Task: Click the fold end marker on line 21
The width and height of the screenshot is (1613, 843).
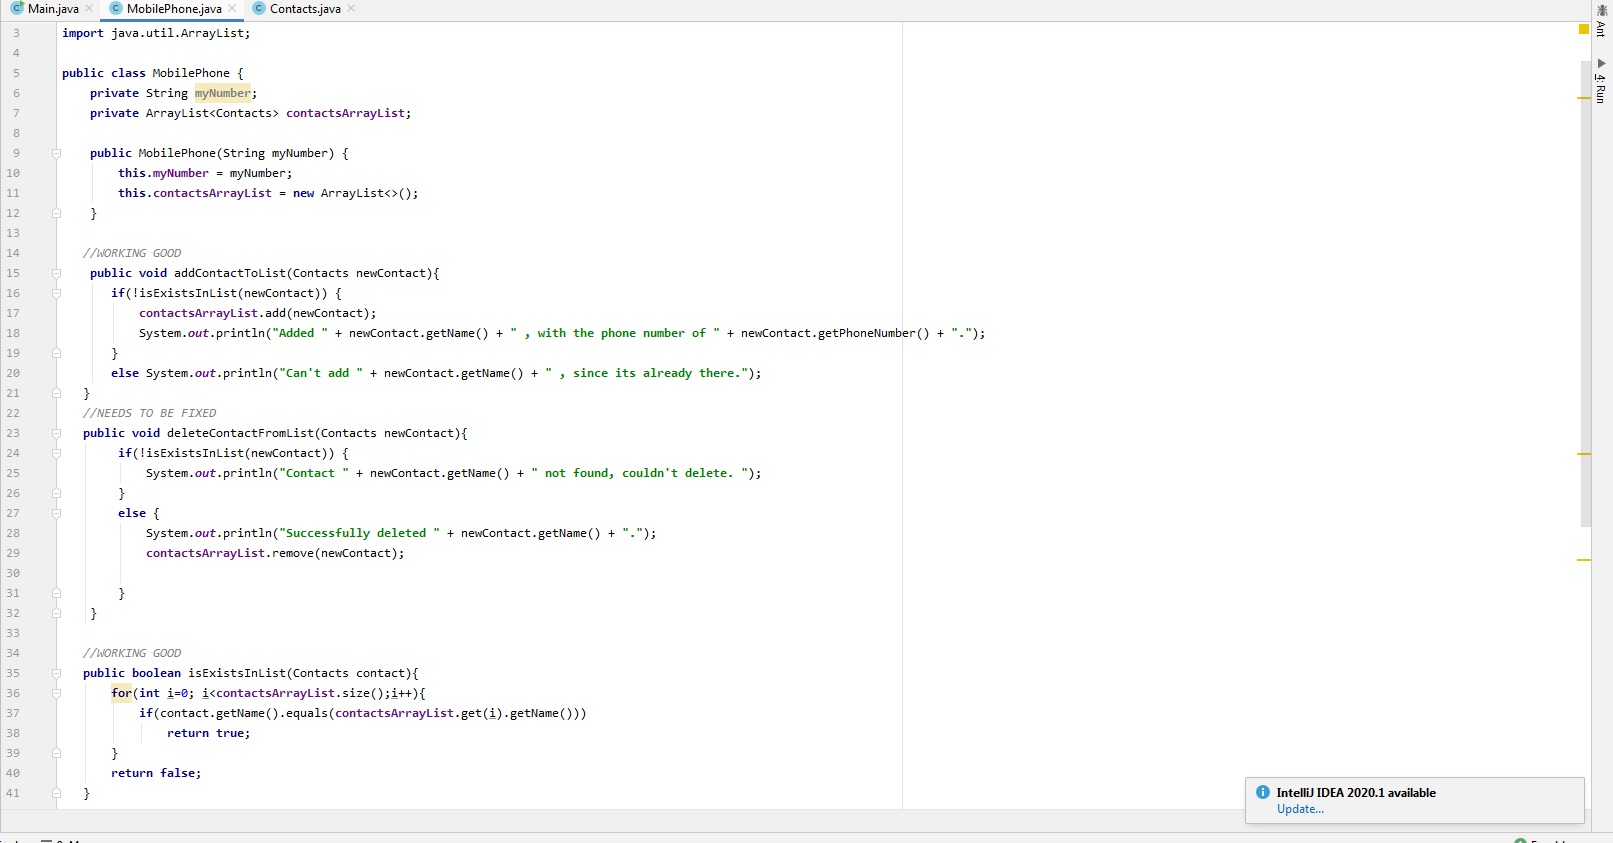Action: pos(56,393)
